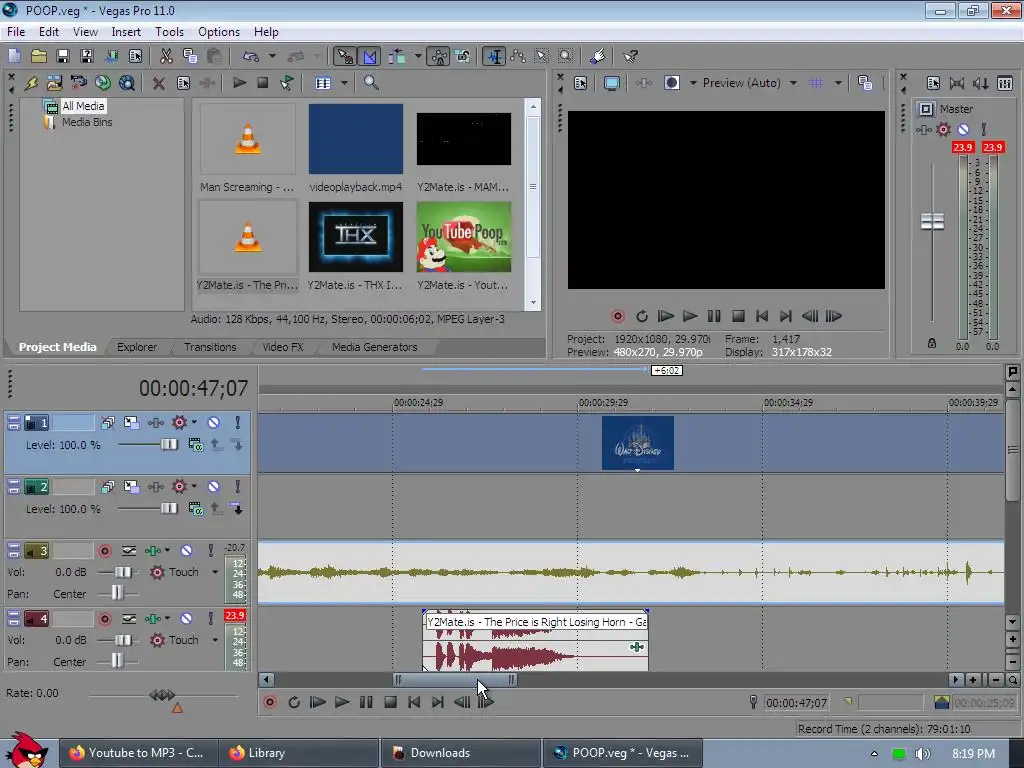Viewport: 1024px width, 768px height.
Task: Select the THX intro media thumbnail
Action: (x=356, y=236)
